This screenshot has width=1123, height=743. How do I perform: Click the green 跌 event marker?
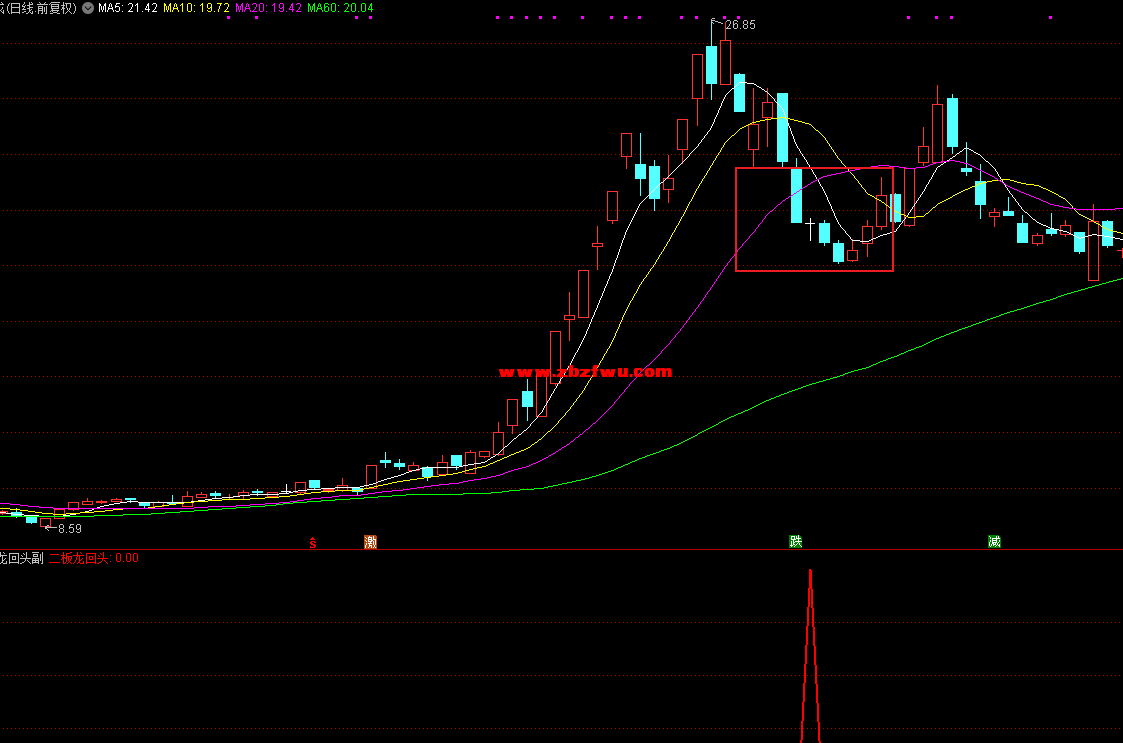click(796, 542)
